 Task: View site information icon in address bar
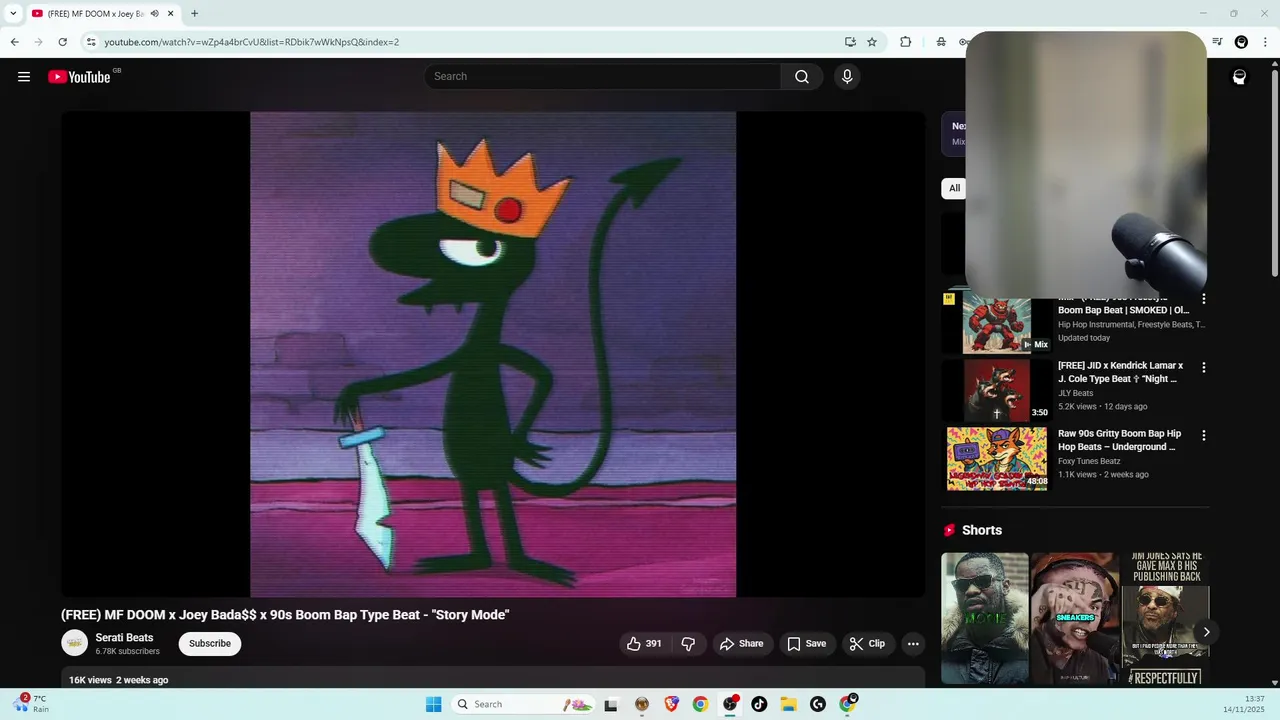(x=91, y=42)
